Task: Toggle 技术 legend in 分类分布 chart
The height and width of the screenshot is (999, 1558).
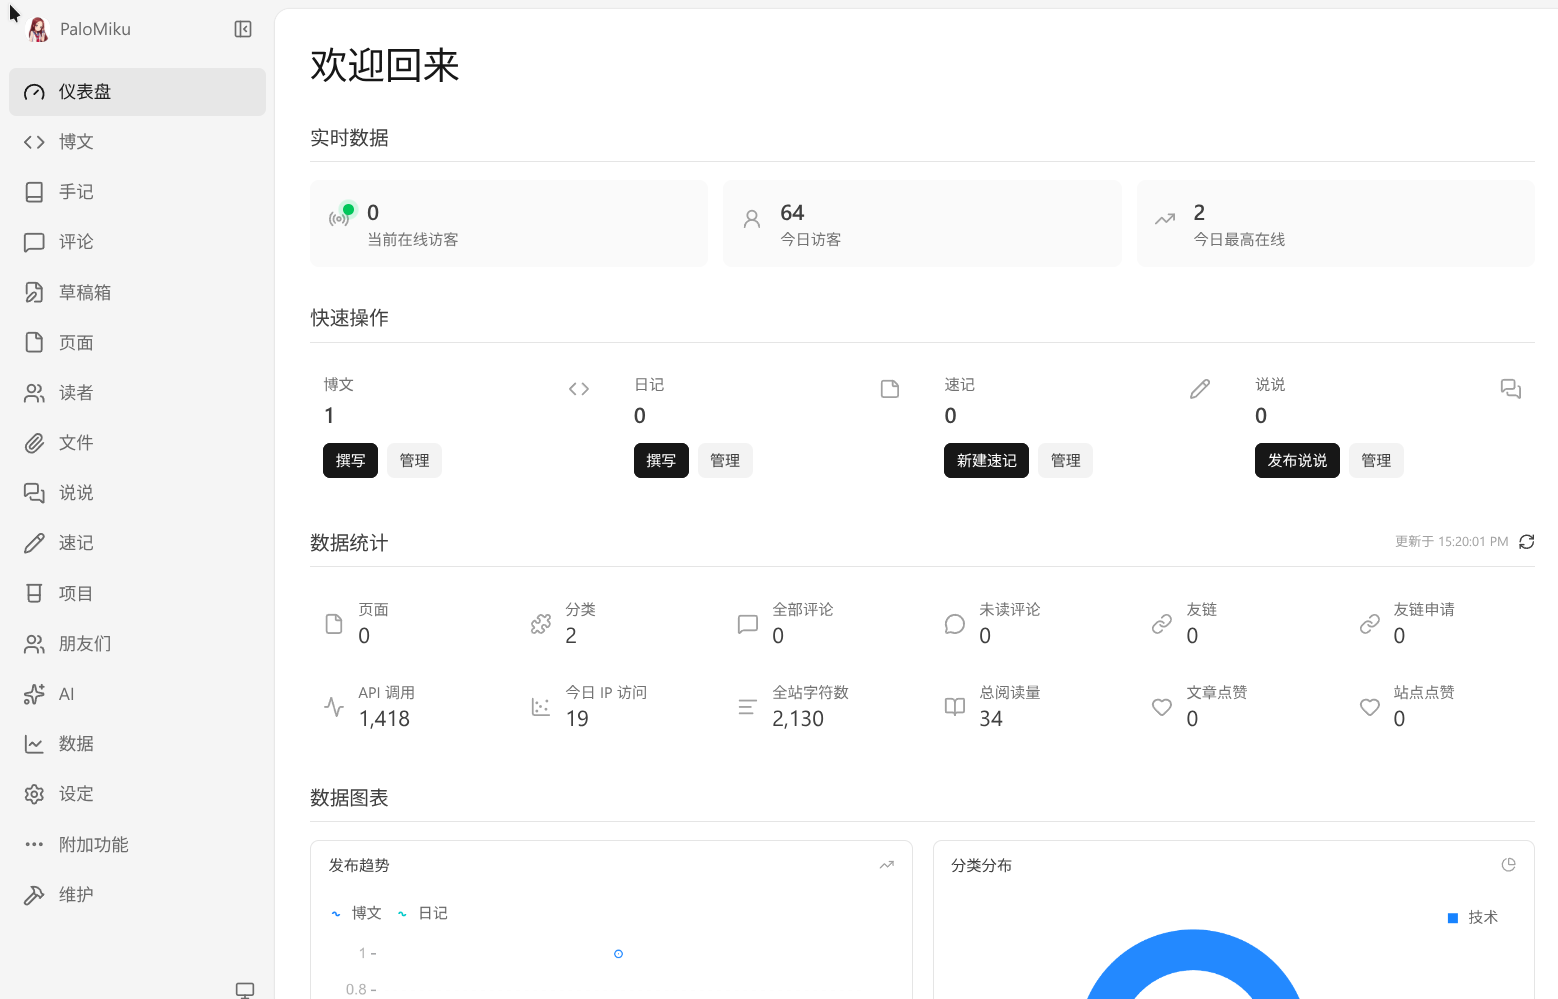Action: [x=1472, y=918]
